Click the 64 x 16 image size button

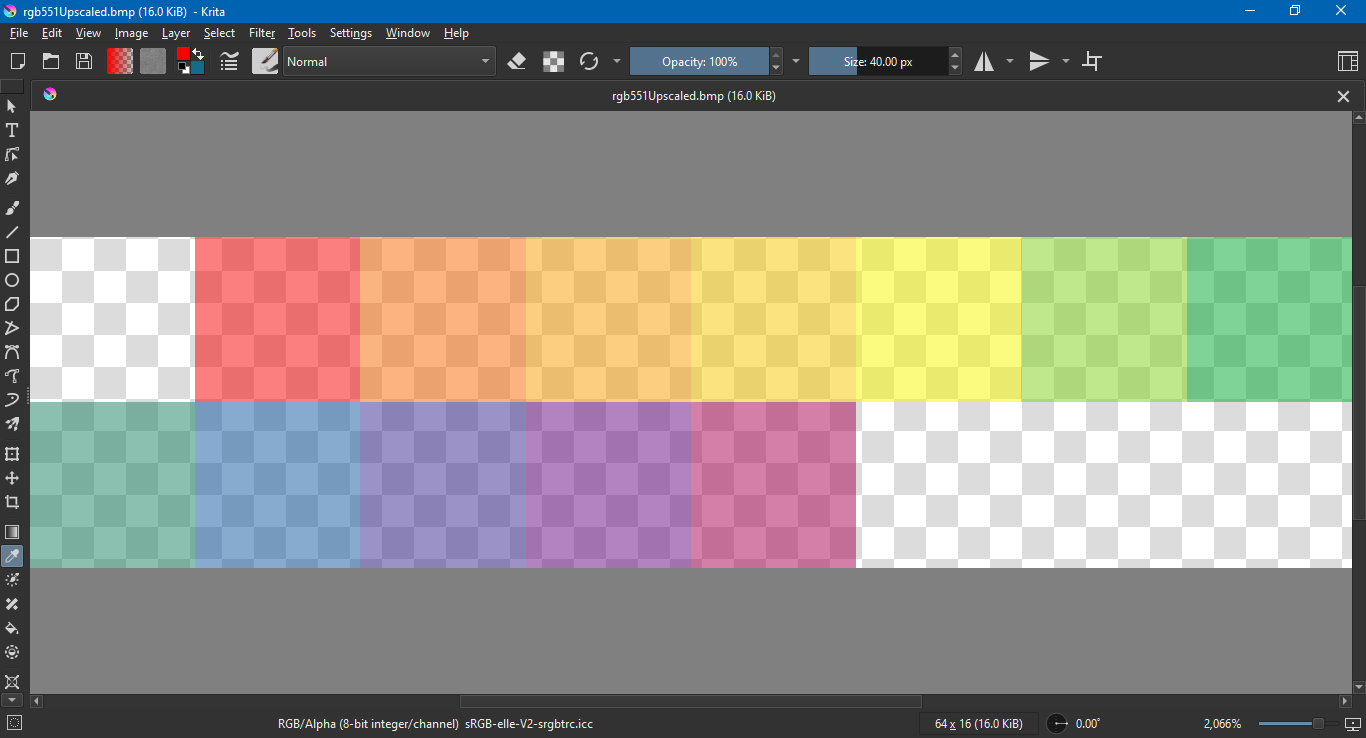coord(978,723)
